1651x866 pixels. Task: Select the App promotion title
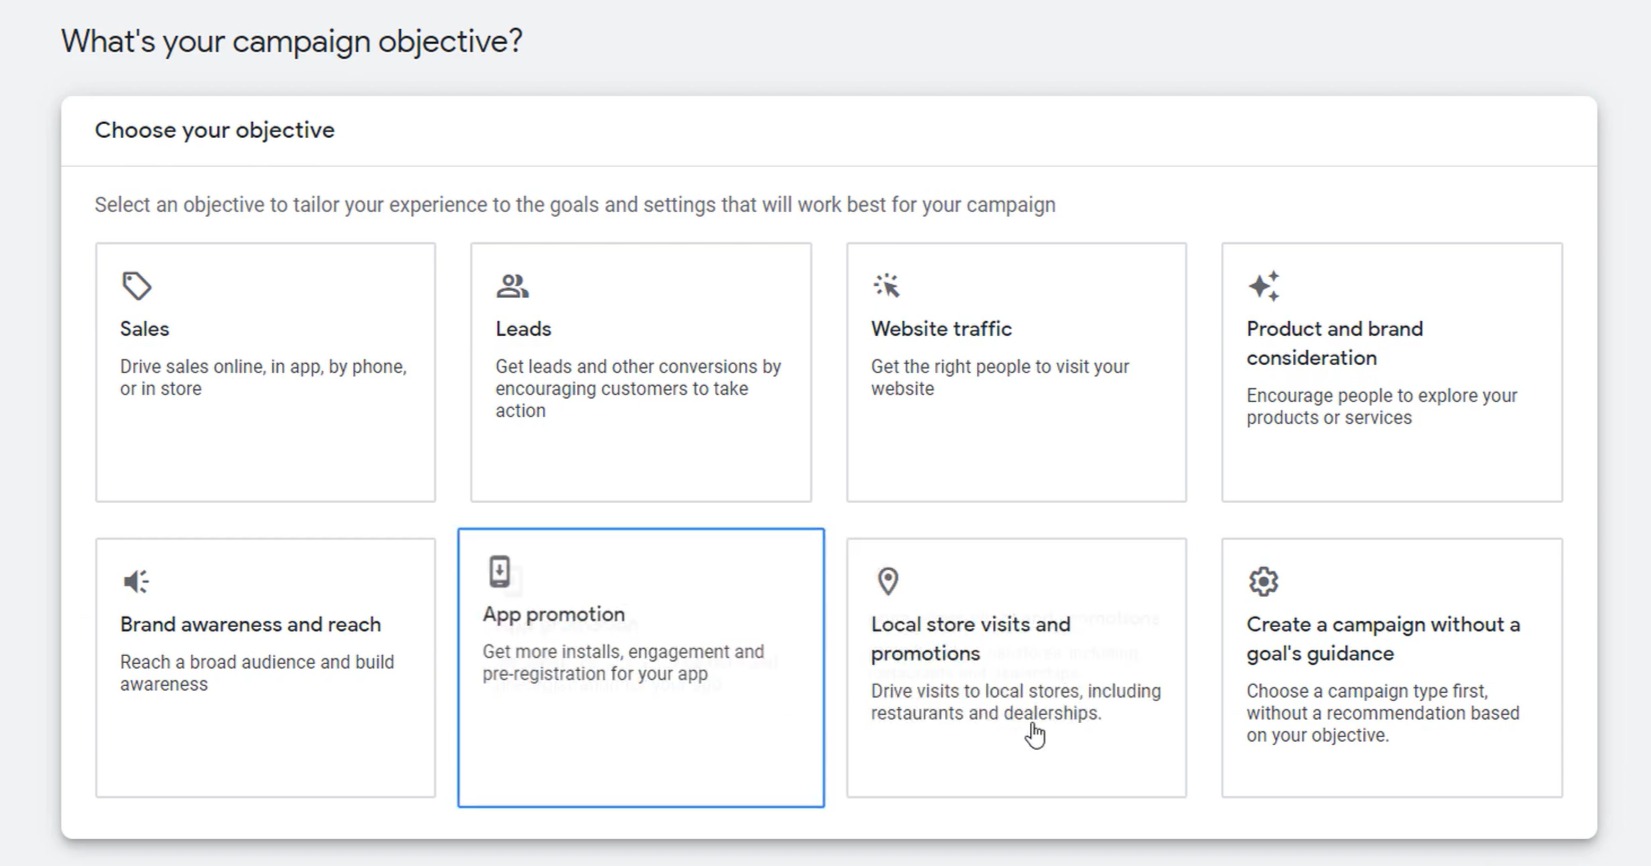(x=554, y=614)
